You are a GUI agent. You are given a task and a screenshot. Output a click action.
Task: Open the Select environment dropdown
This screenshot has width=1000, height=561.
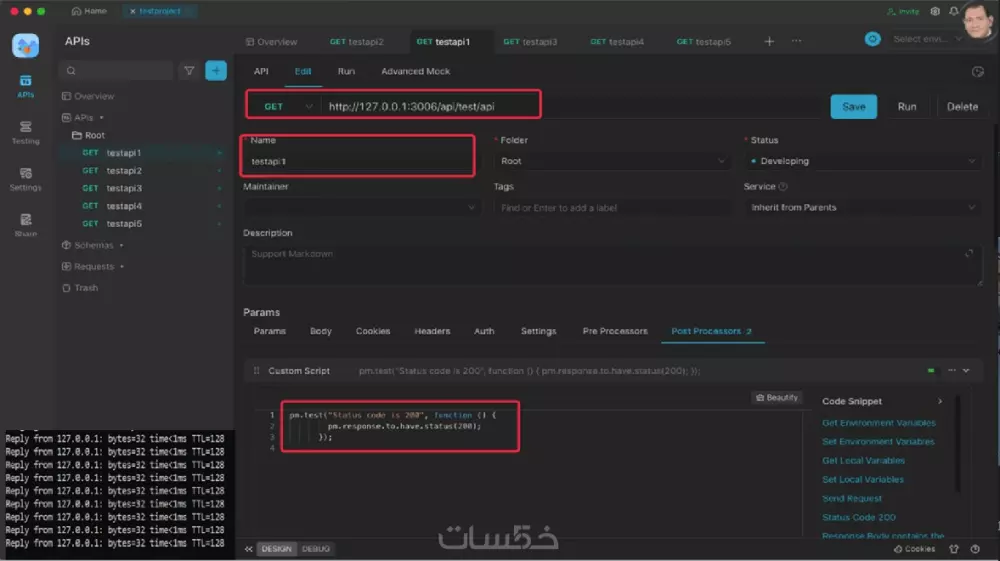click(x=928, y=39)
